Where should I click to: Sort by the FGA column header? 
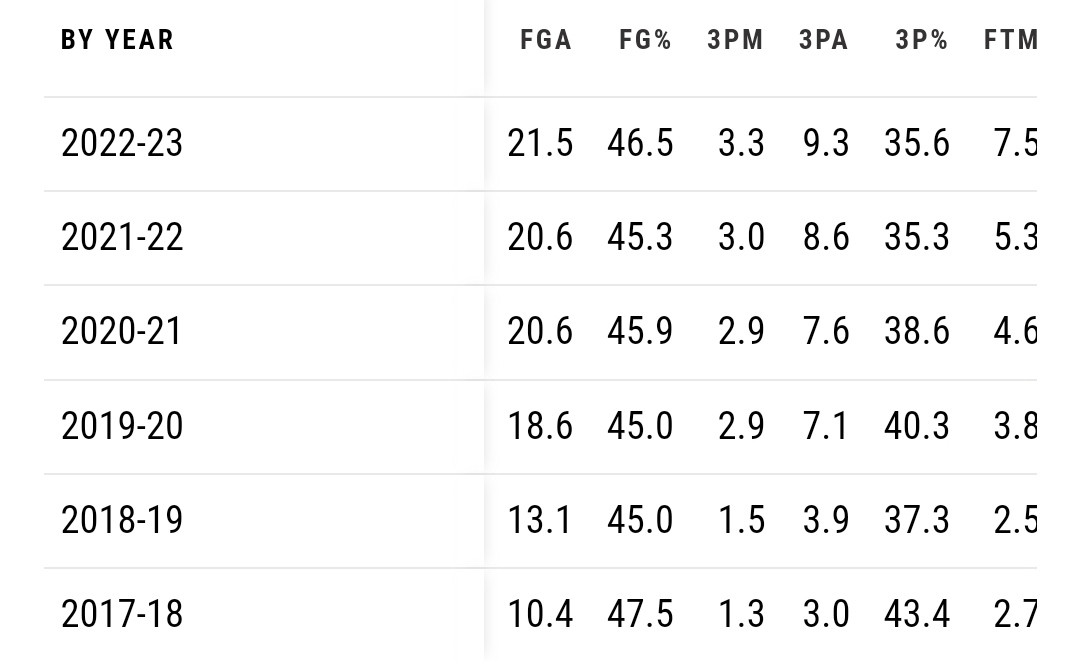(x=545, y=40)
